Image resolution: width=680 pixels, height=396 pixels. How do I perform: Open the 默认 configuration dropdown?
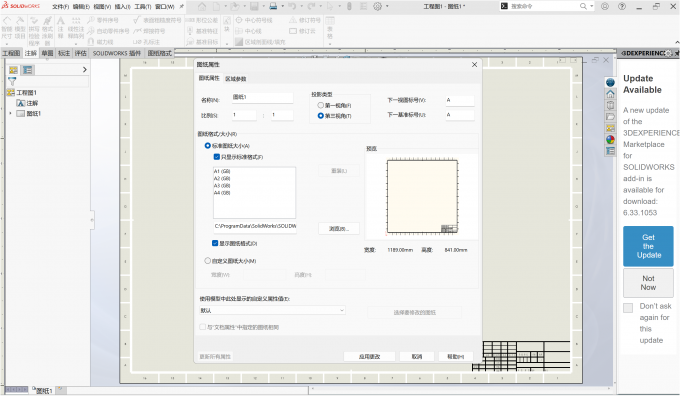click(x=272, y=311)
